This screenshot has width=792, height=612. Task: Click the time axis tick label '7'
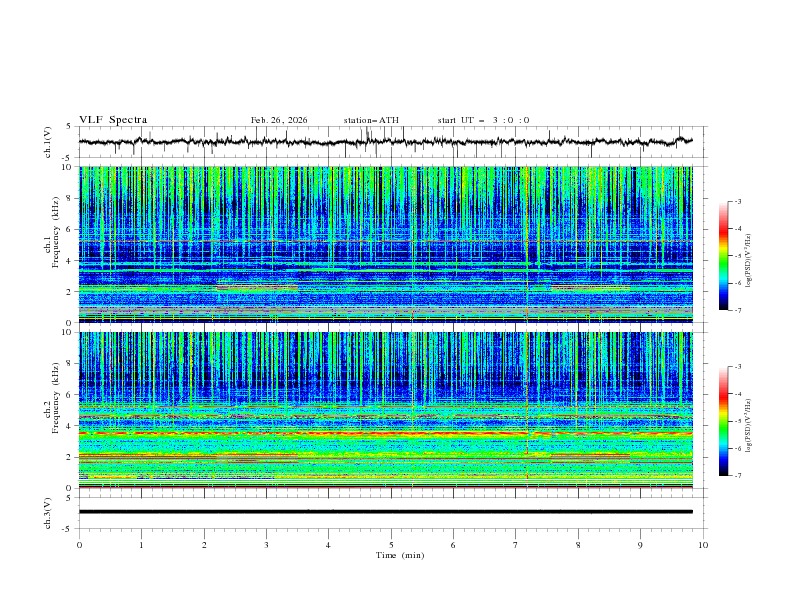point(516,545)
